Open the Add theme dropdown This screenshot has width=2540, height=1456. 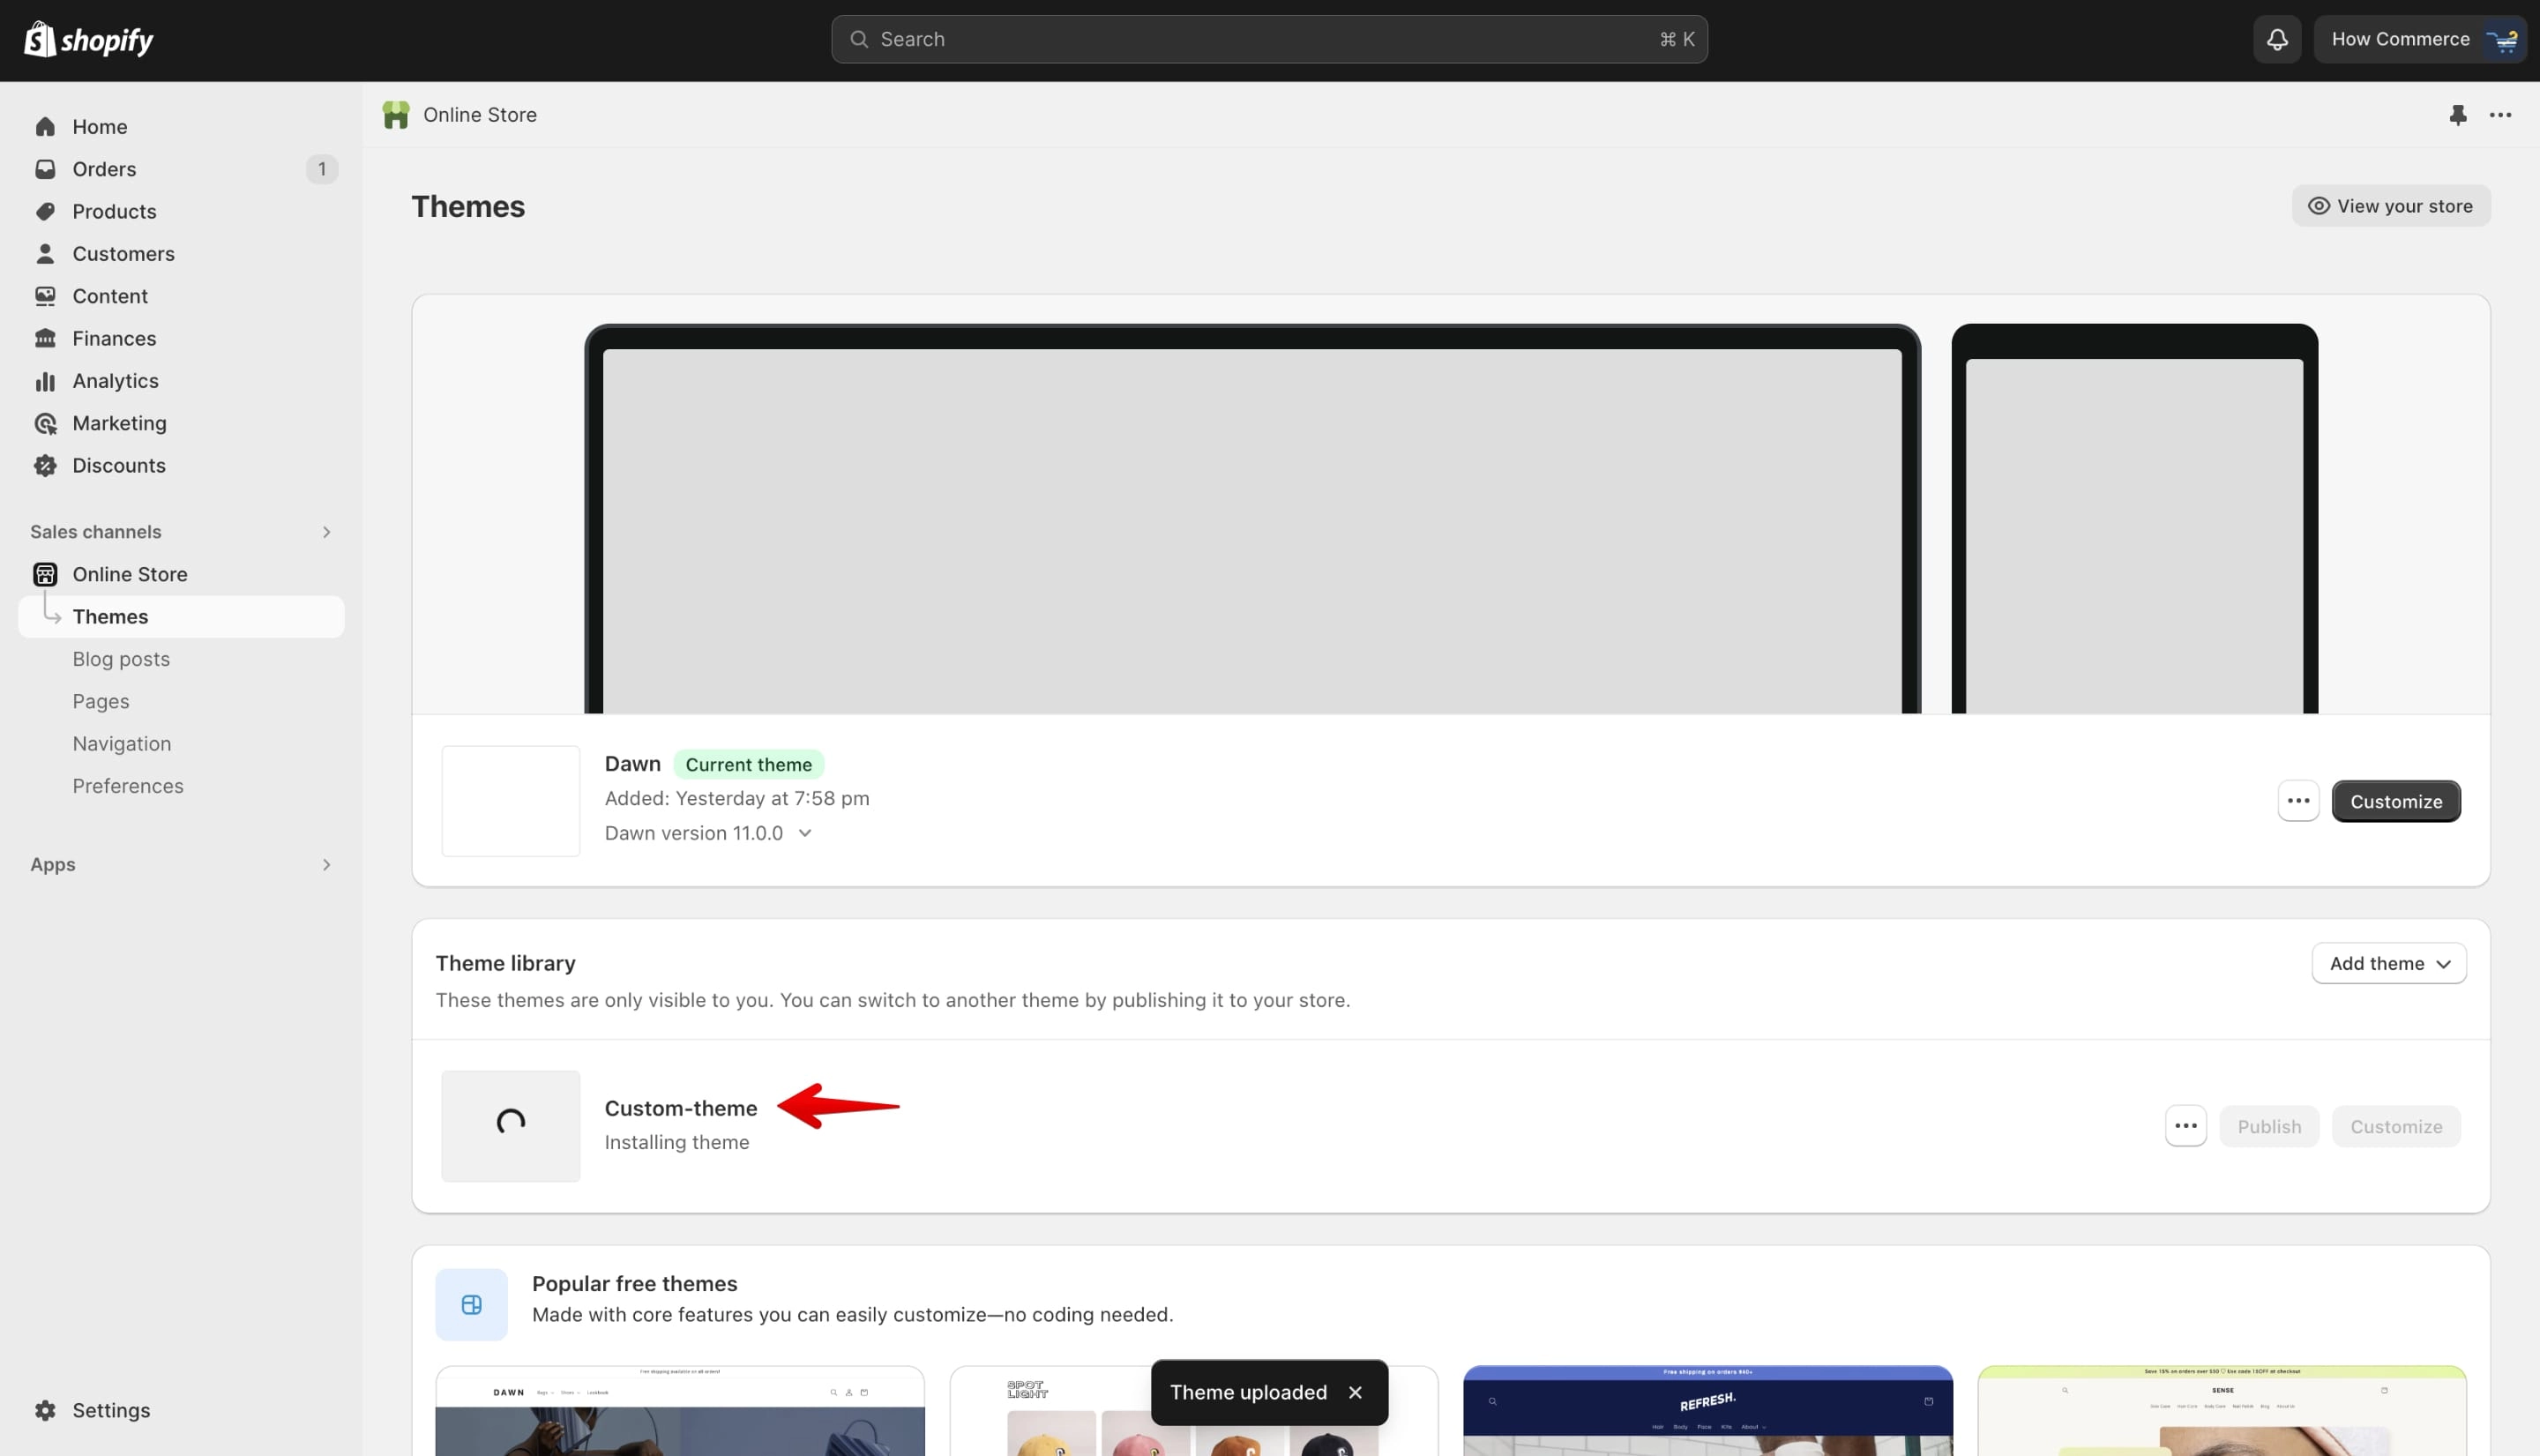tap(2388, 963)
